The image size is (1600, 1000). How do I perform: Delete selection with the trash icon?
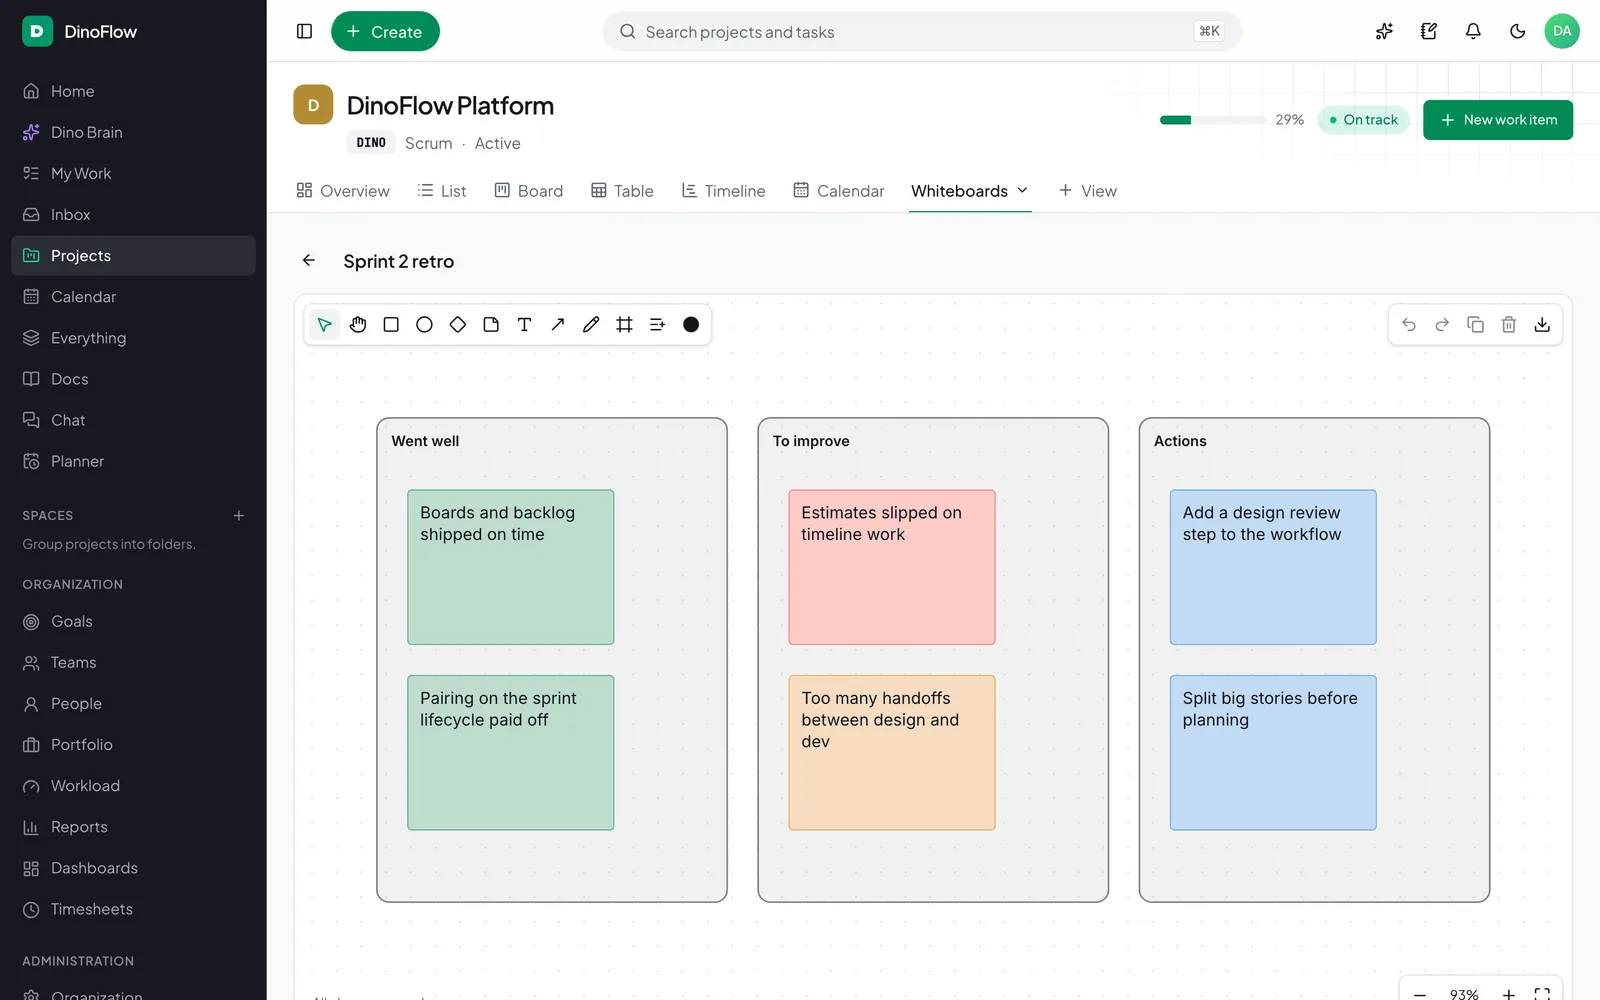pyautogui.click(x=1509, y=325)
